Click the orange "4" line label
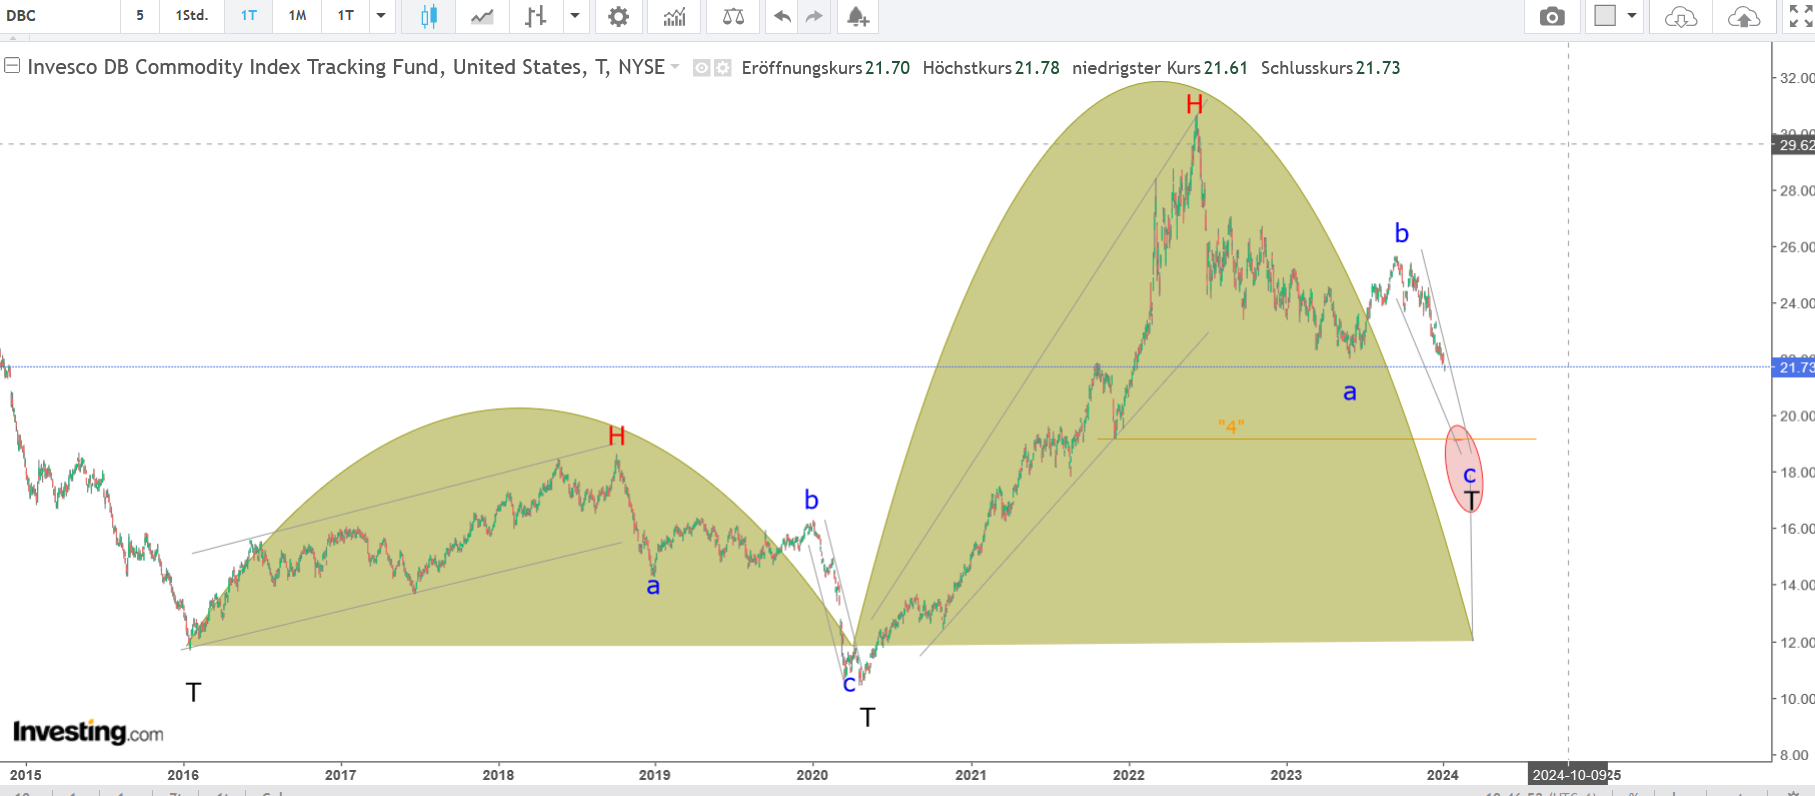 point(1231,427)
